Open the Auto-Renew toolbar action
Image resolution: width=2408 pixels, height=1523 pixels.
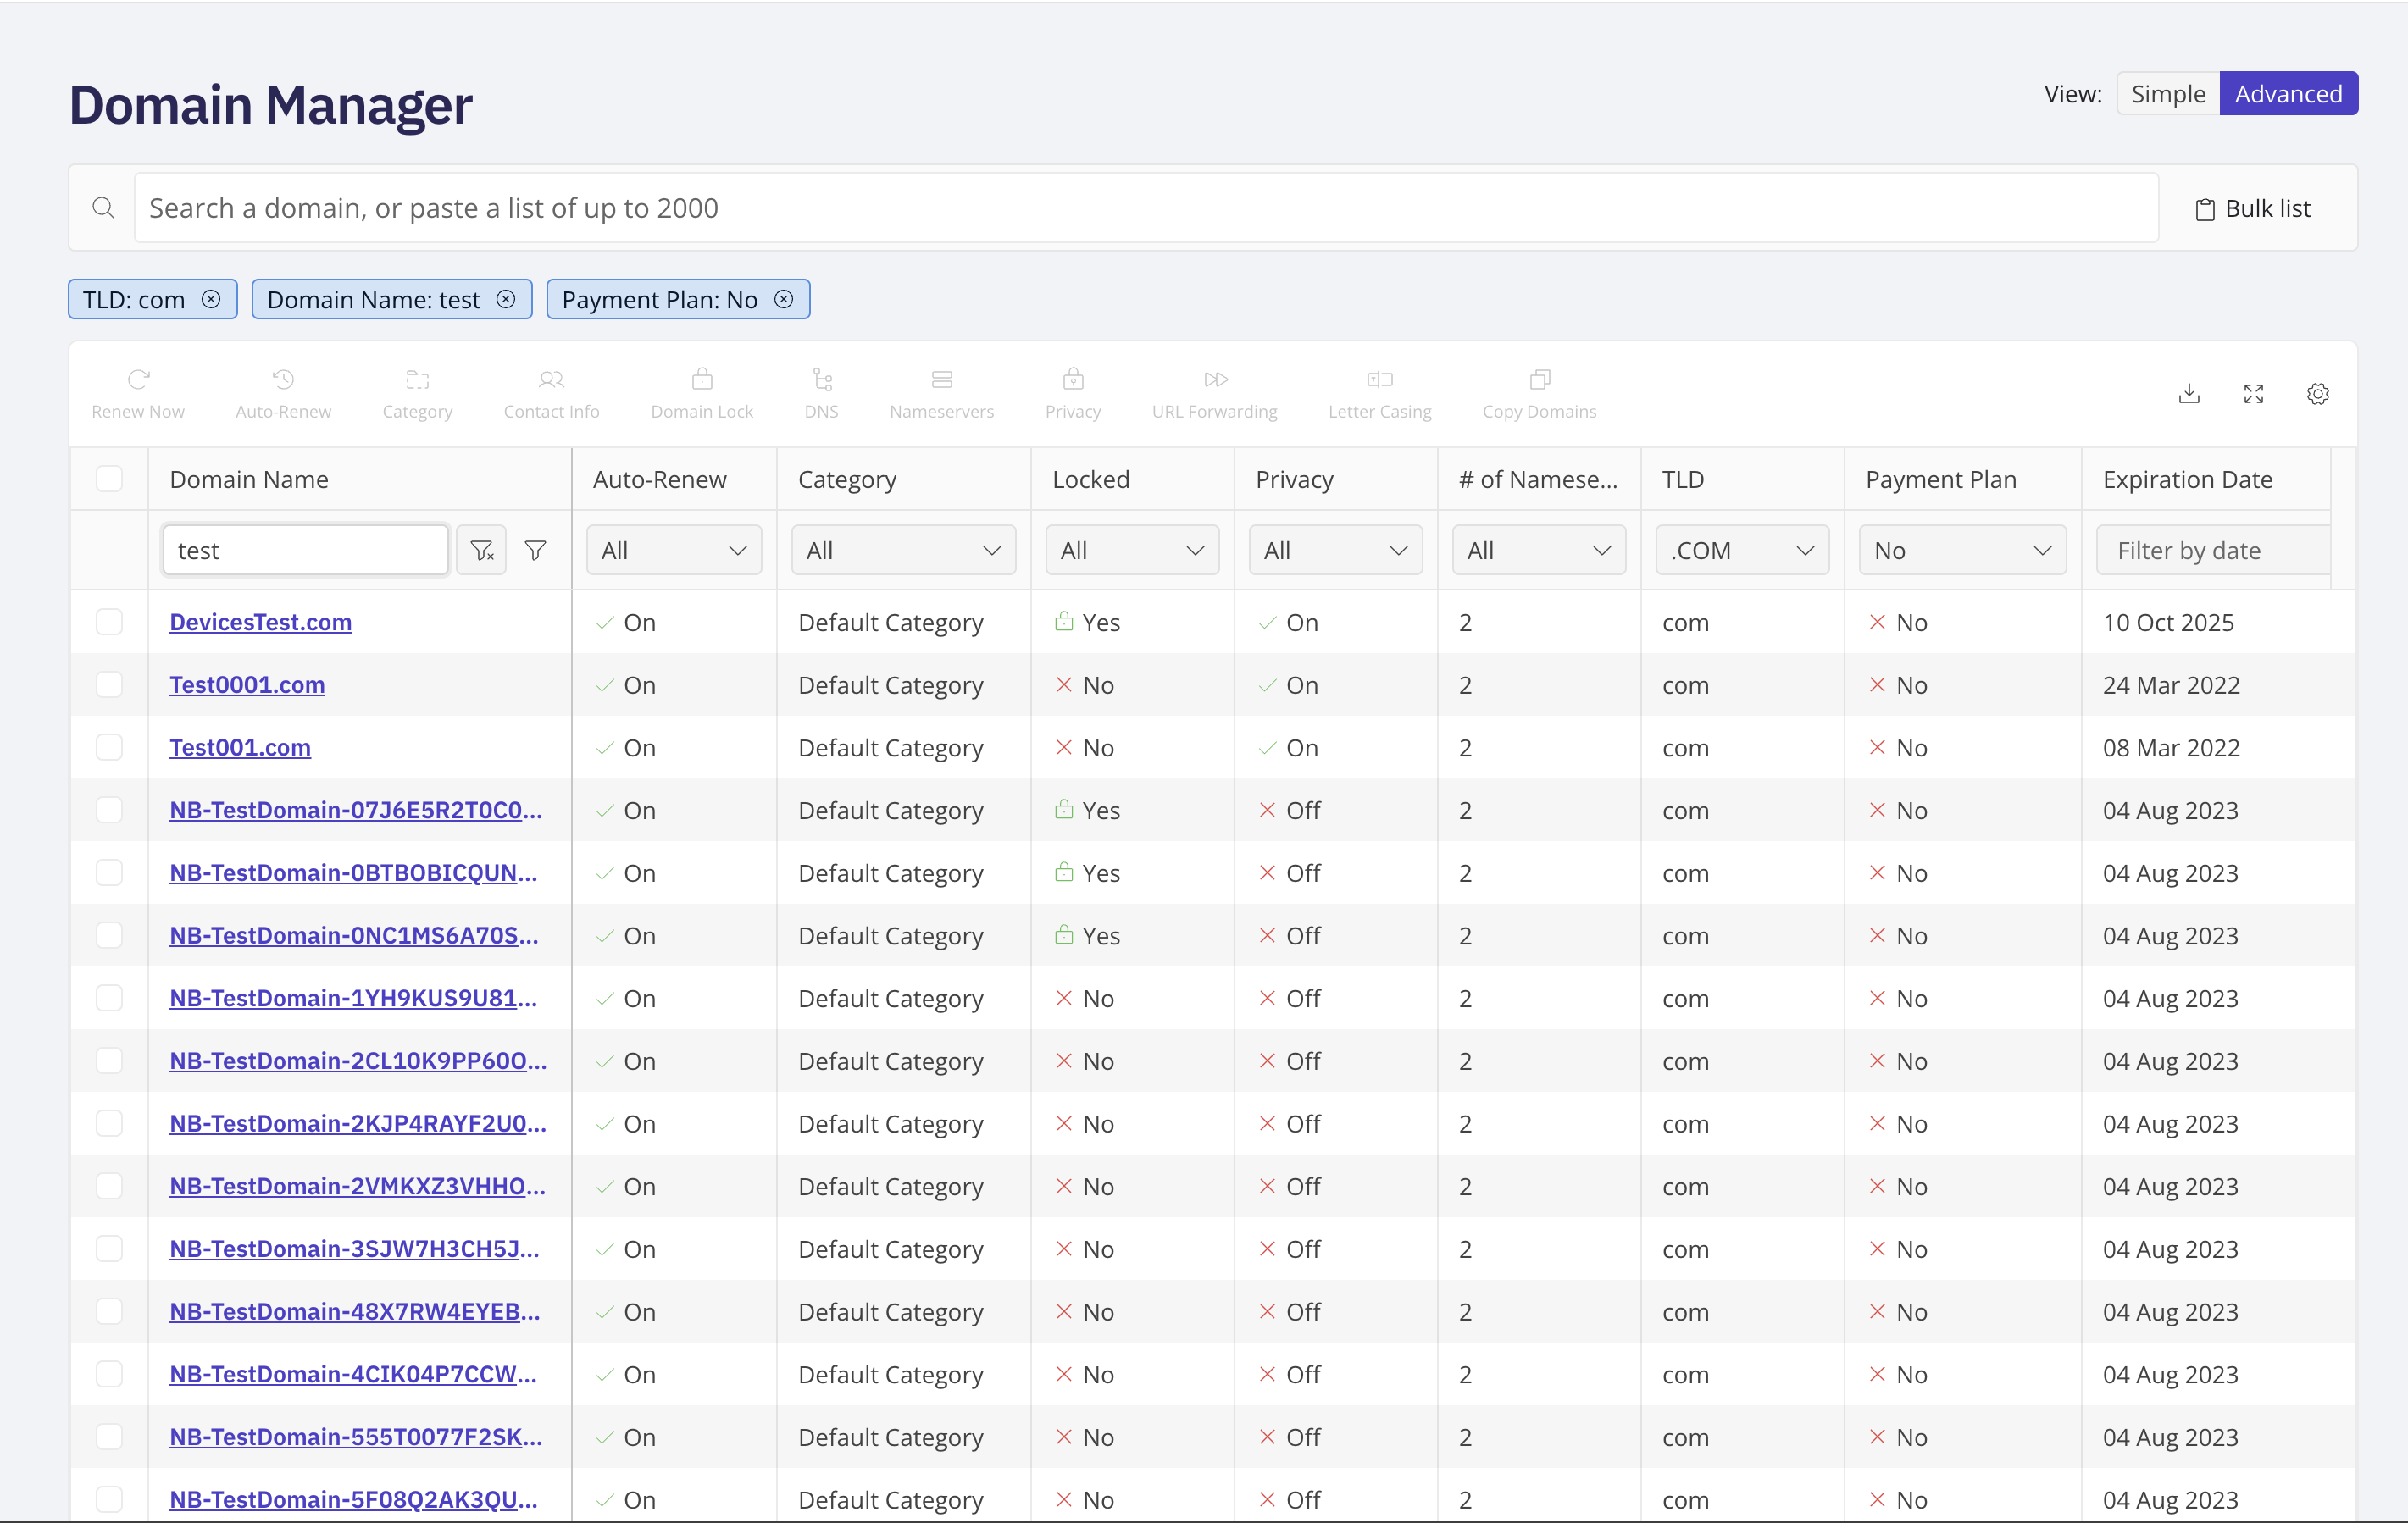[x=283, y=394]
